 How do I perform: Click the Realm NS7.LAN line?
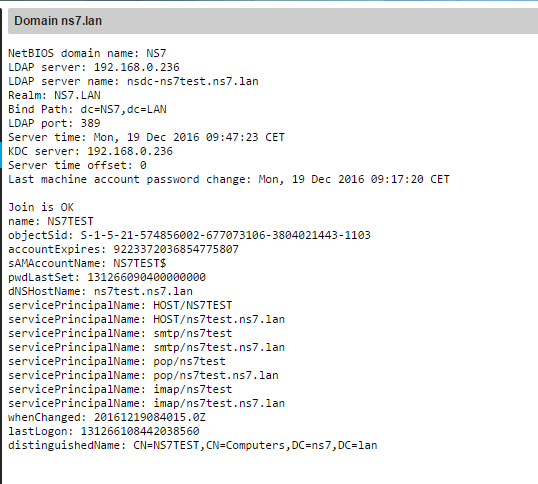coord(54,95)
